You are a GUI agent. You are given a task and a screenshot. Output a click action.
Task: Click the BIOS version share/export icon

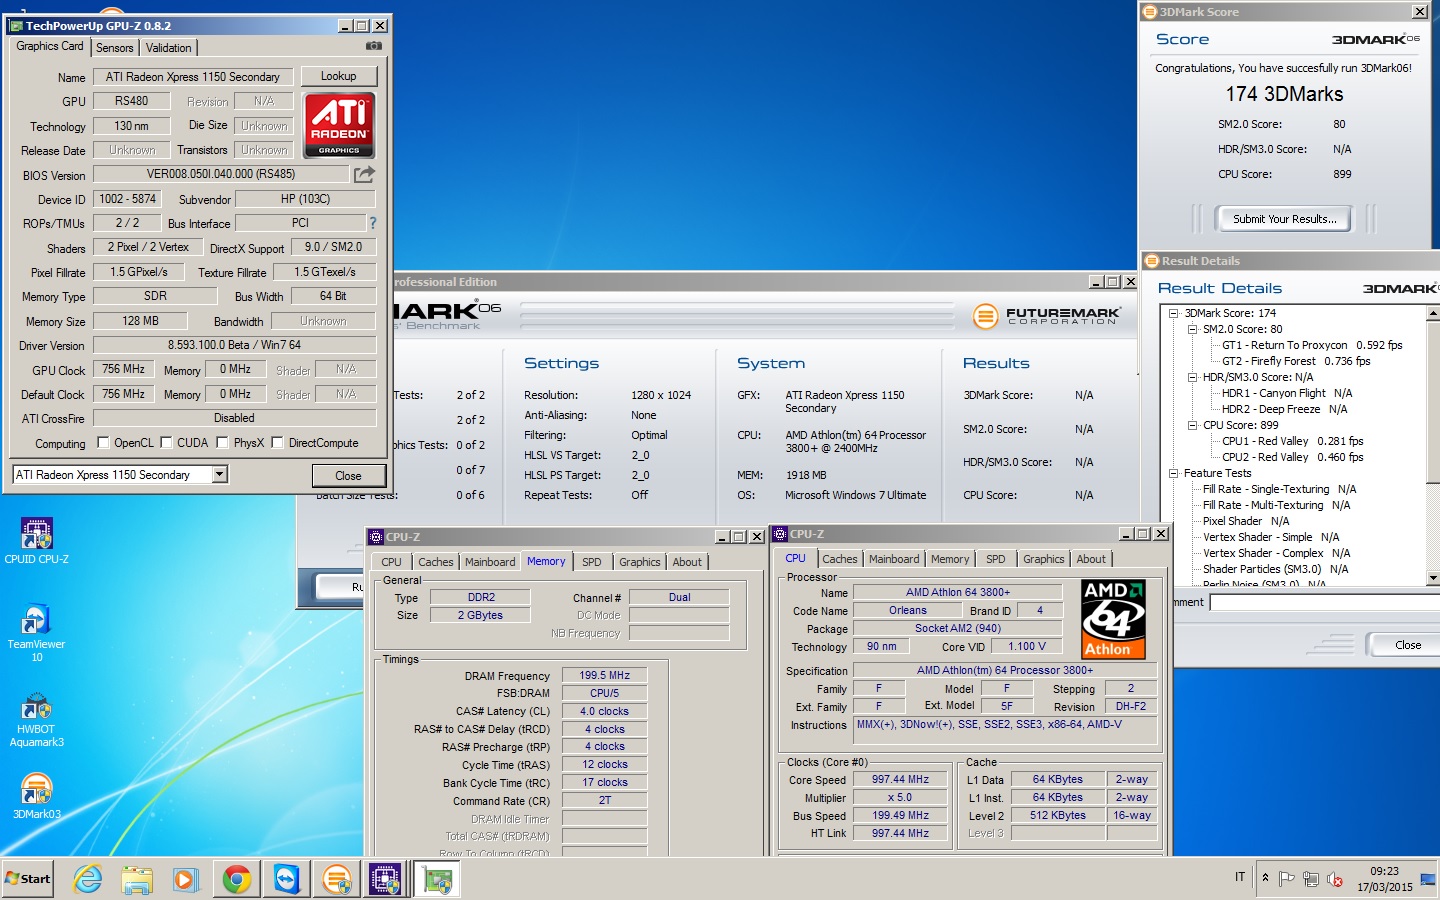pyautogui.click(x=364, y=174)
